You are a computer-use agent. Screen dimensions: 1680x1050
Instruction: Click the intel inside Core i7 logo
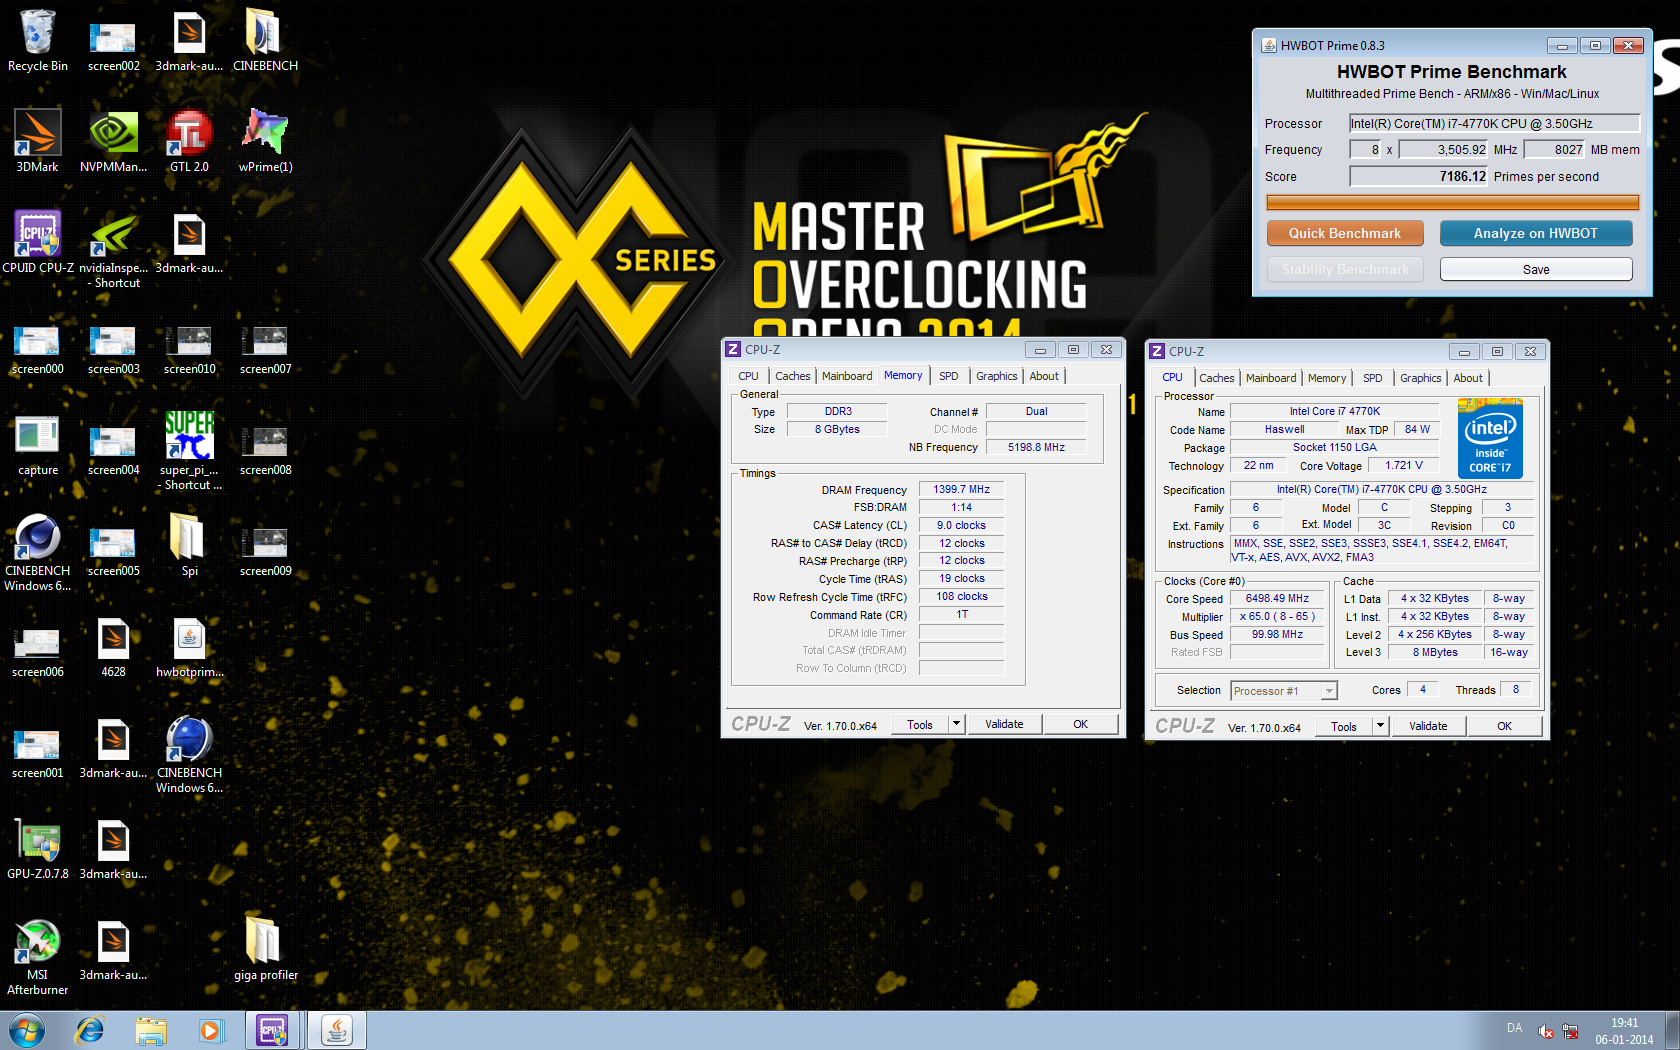pos(1490,438)
